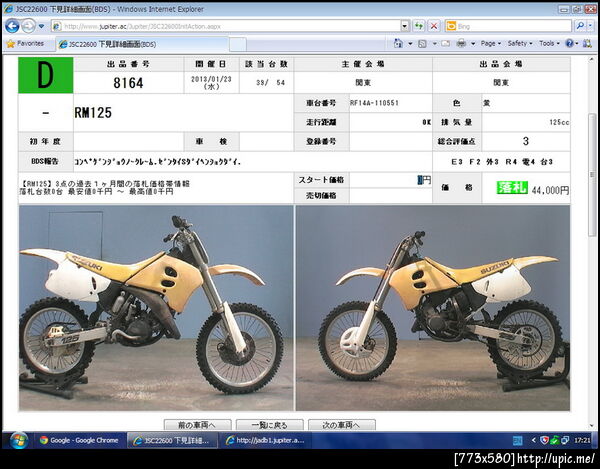Click the 125cc displacement value
This screenshot has height=469, width=600.
point(559,122)
